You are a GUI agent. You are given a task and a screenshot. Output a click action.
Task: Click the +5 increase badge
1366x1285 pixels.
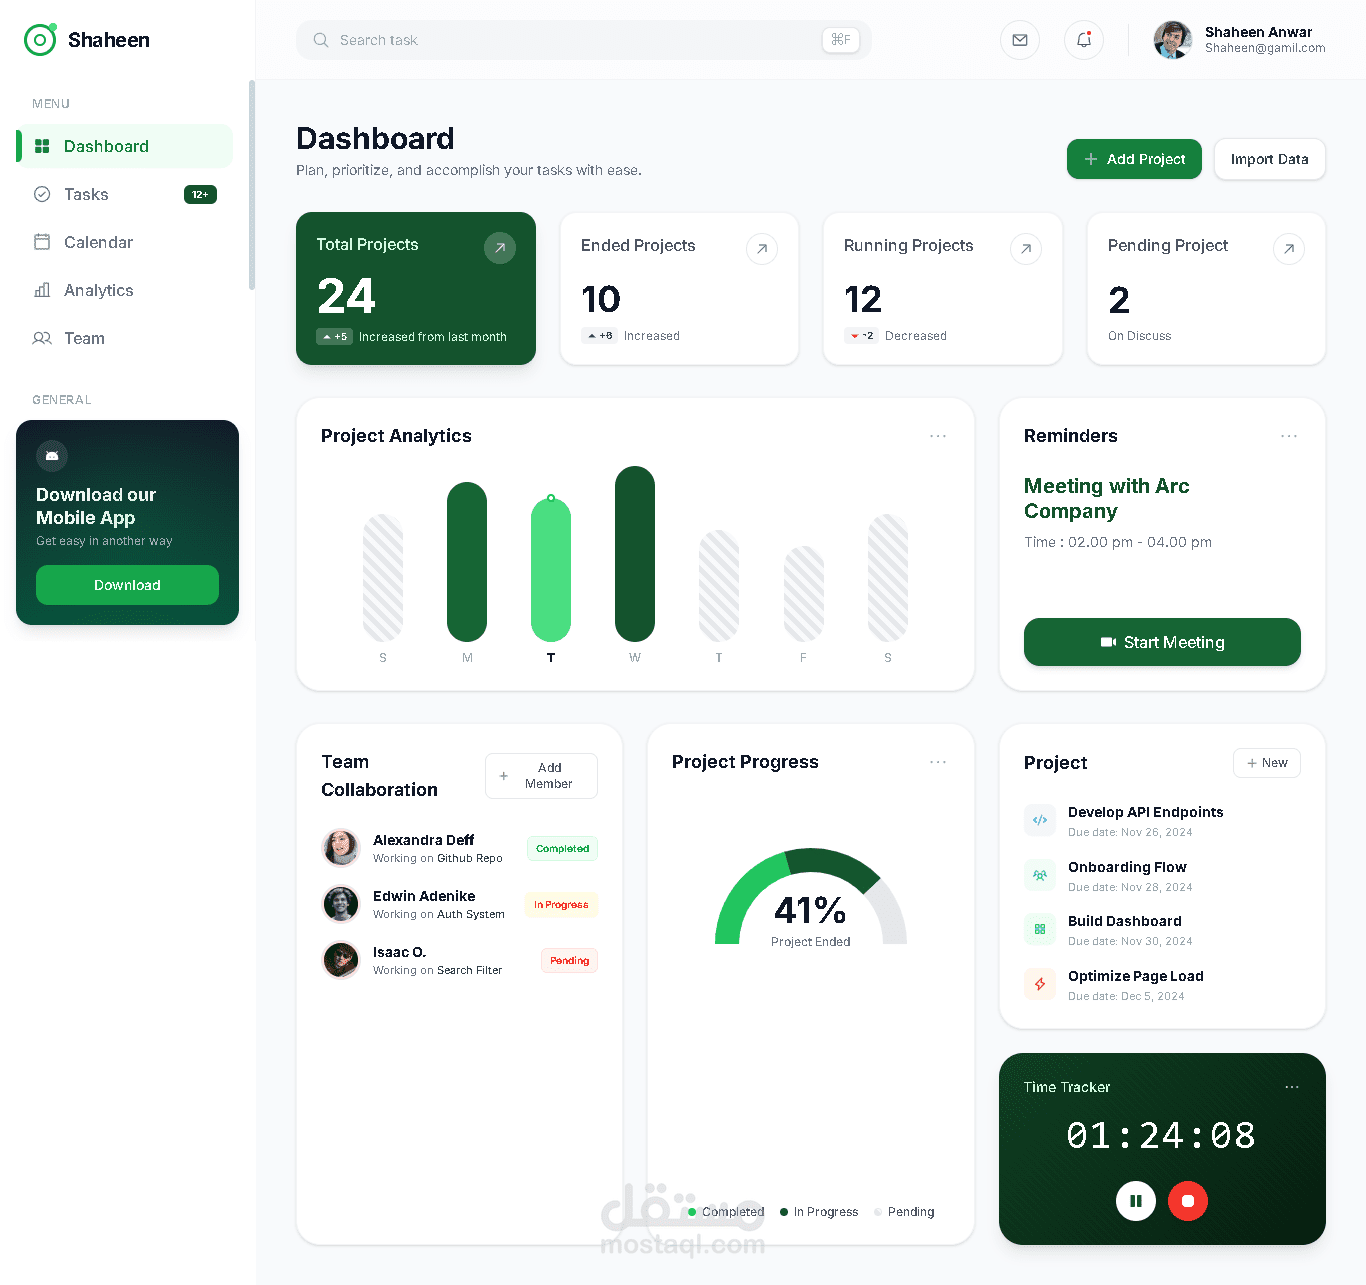point(334,337)
